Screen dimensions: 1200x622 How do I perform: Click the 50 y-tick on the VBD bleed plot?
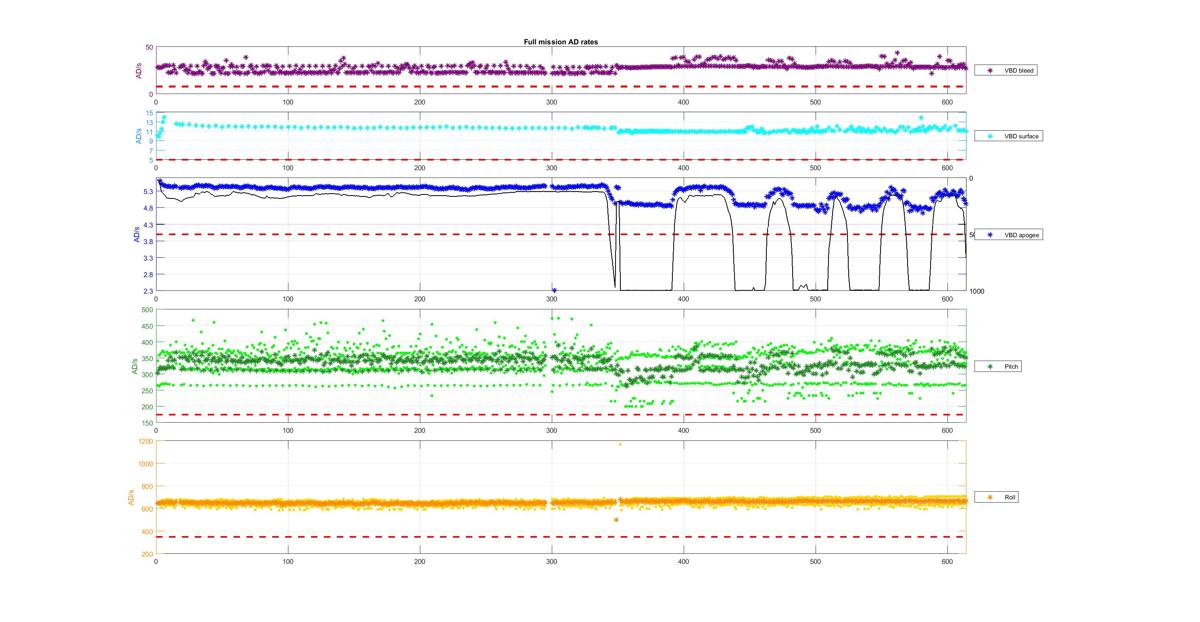coord(148,48)
